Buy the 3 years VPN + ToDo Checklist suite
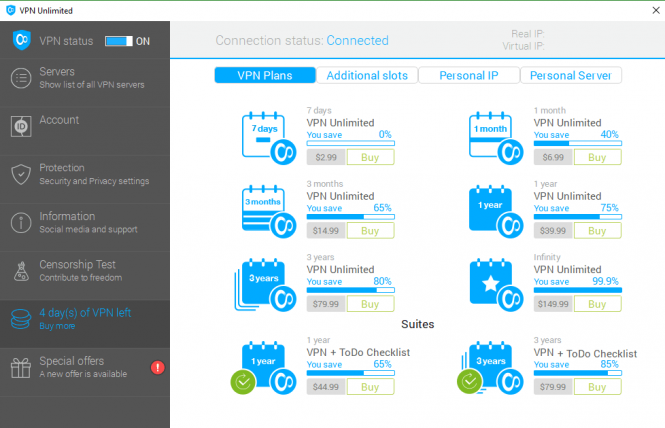 [x=598, y=387]
